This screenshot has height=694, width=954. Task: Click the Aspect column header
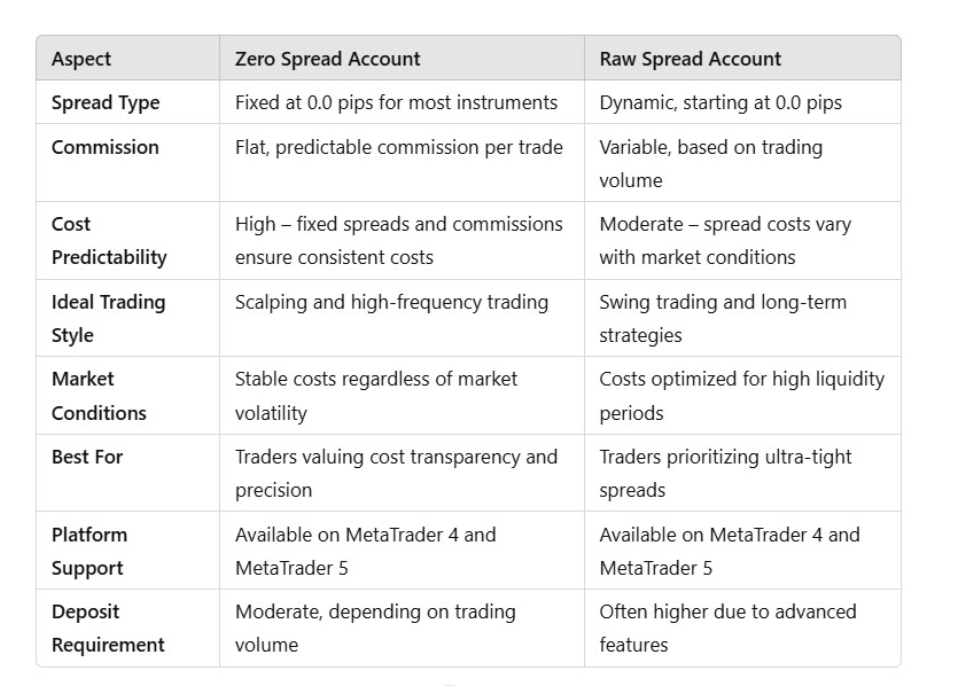pos(81,59)
